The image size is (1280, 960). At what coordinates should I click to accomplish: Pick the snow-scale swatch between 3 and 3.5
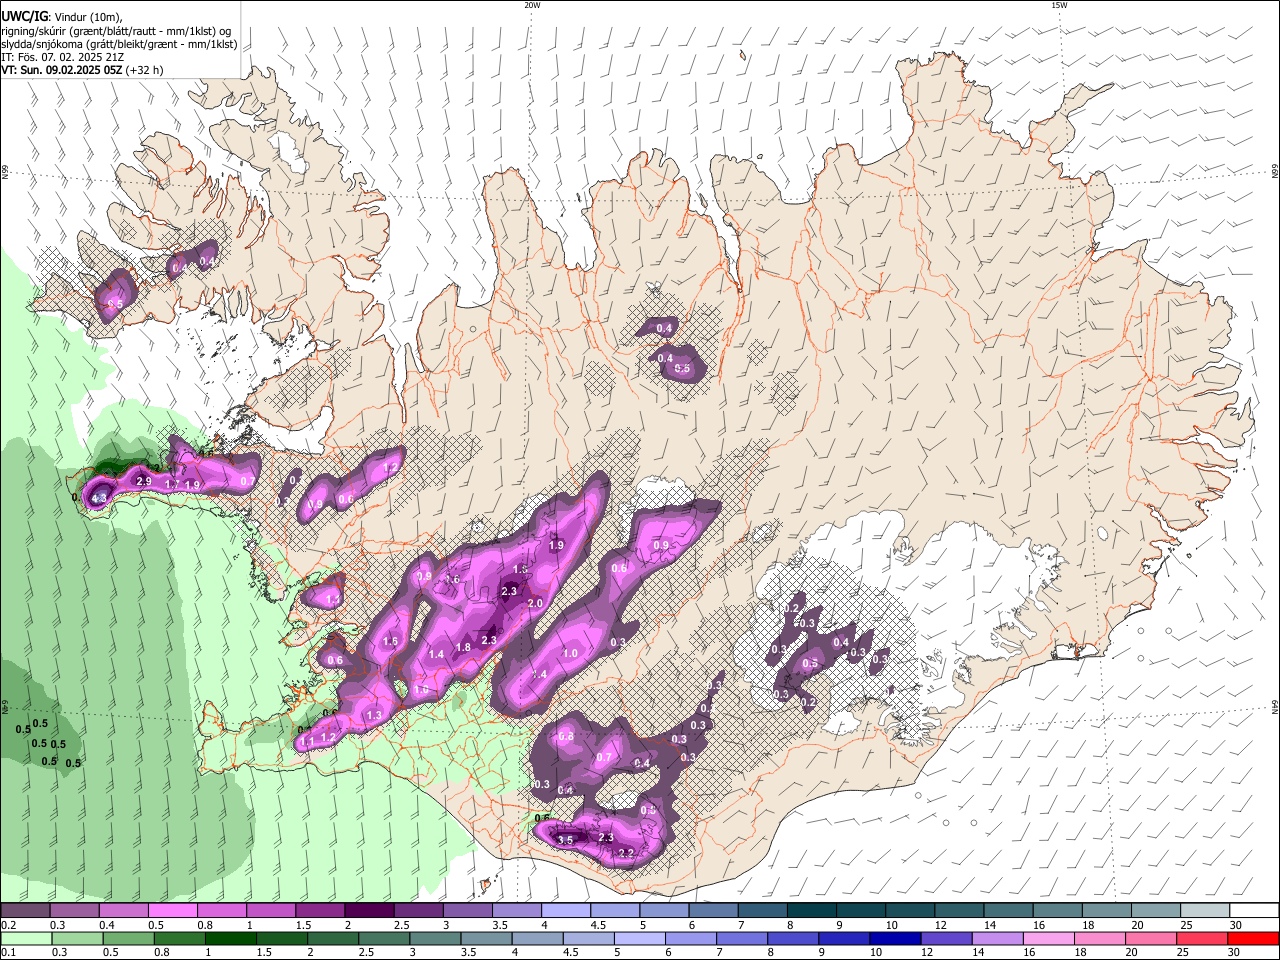click(467, 911)
